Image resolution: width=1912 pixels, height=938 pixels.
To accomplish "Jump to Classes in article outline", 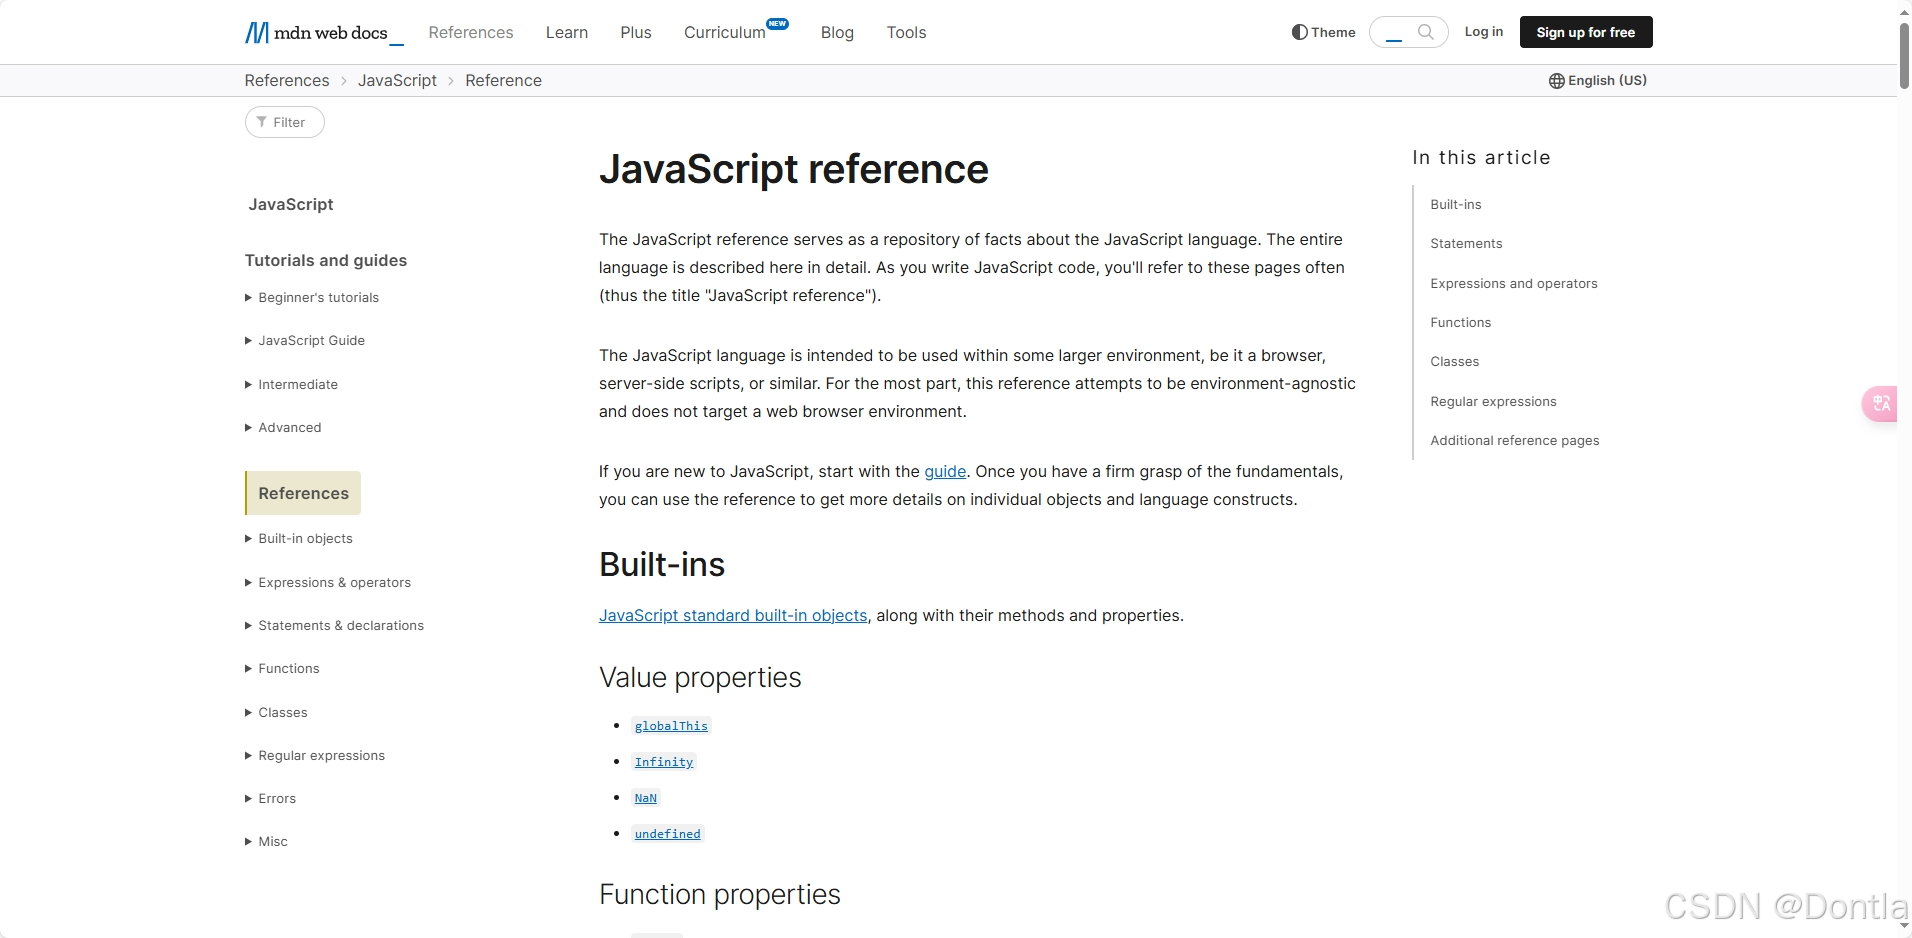I will click(x=1455, y=362).
